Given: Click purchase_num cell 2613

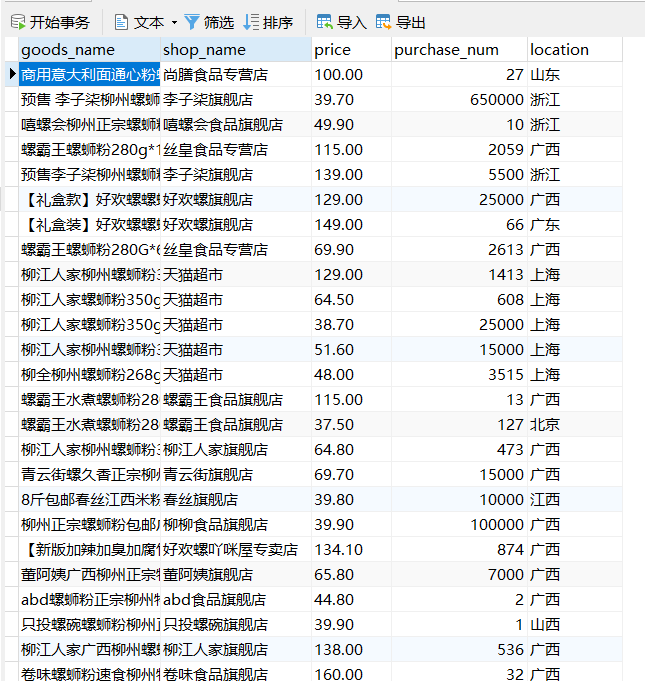Looking at the screenshot, I should (x=460, y=249).
